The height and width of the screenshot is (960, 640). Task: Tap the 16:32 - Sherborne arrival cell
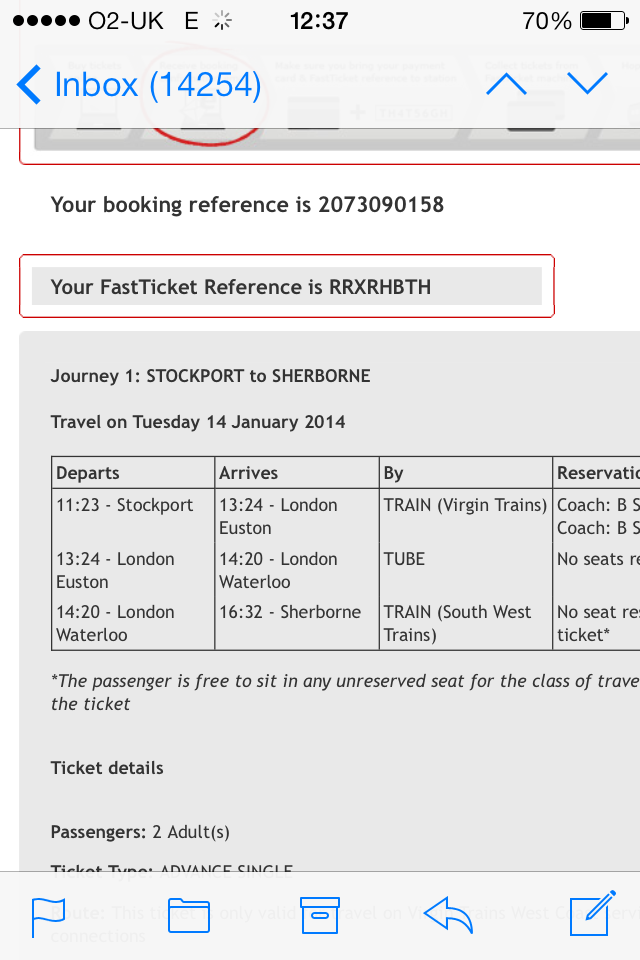(x=290, y=612)
